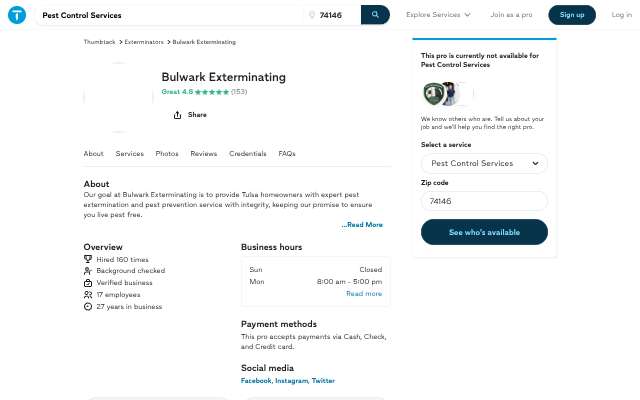This screenshot has width=640, height=400.
Task: Click the 'Closed' hours value
Action: point(371,269)
